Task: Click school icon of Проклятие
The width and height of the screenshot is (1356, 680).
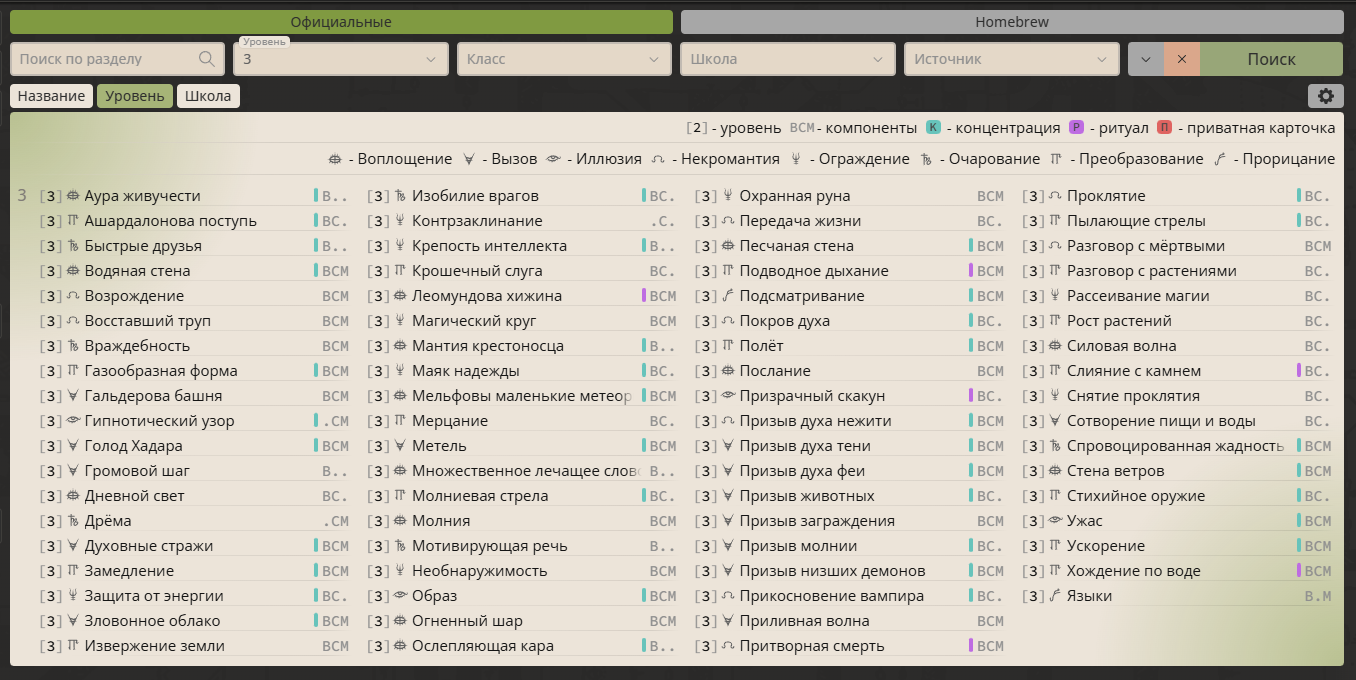Action: click(x=1055, y=196)
